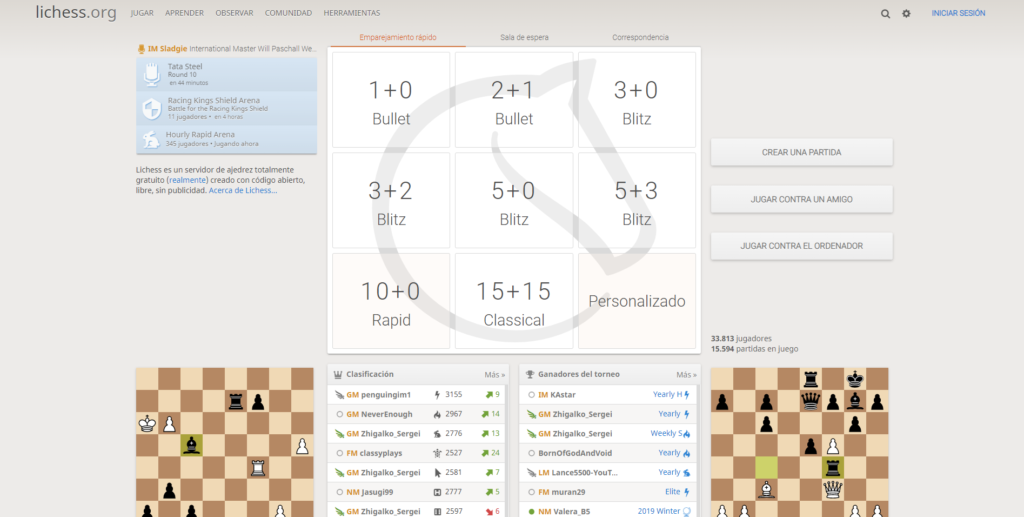Click the trophy icon beside Ganadores del torneo

pyautogui.click(x=530, y=375)
